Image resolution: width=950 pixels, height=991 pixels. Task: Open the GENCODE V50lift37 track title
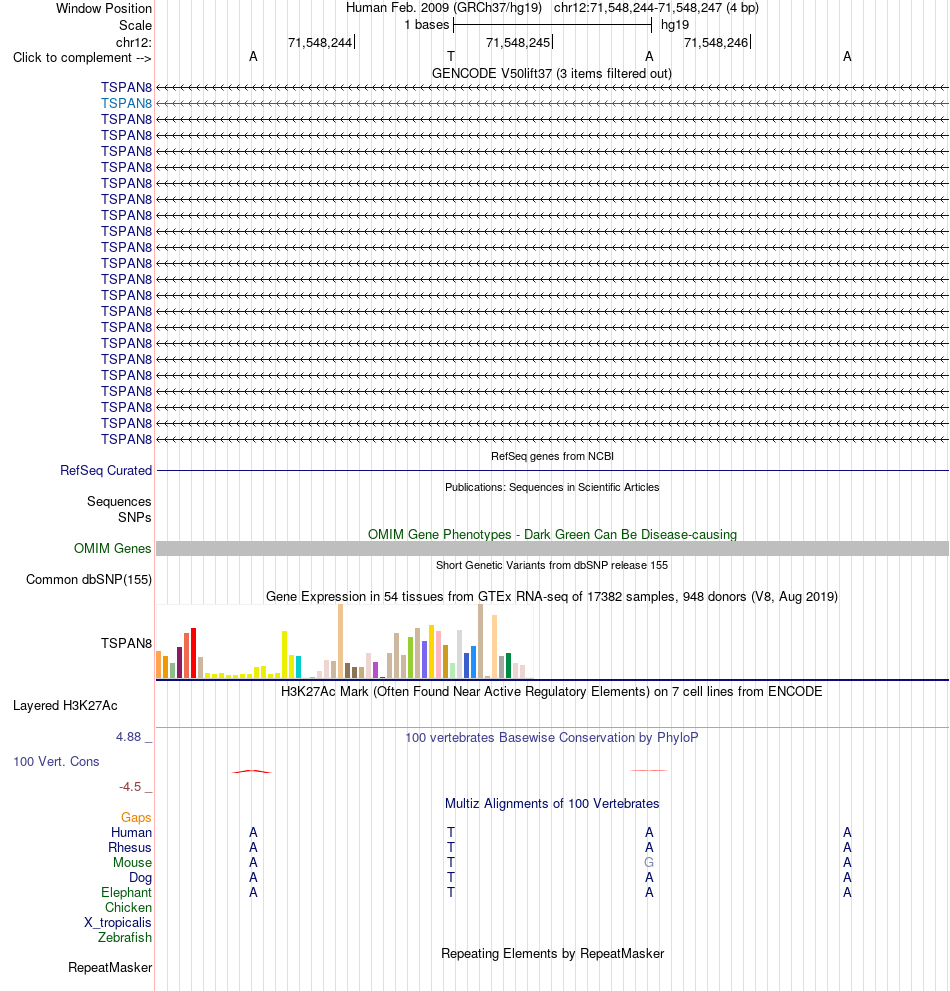pyautogui.click(x=552, y=73)
